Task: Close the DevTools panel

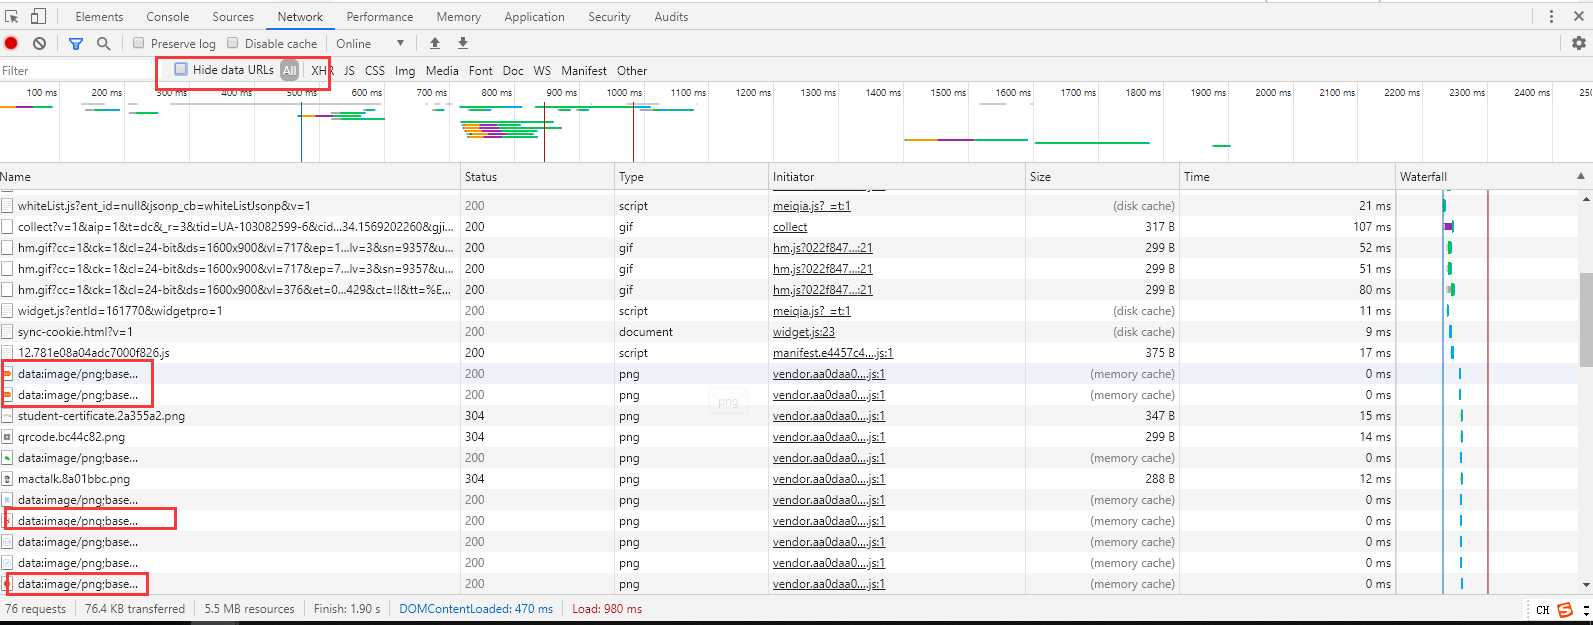Action: click(1578, 16)
